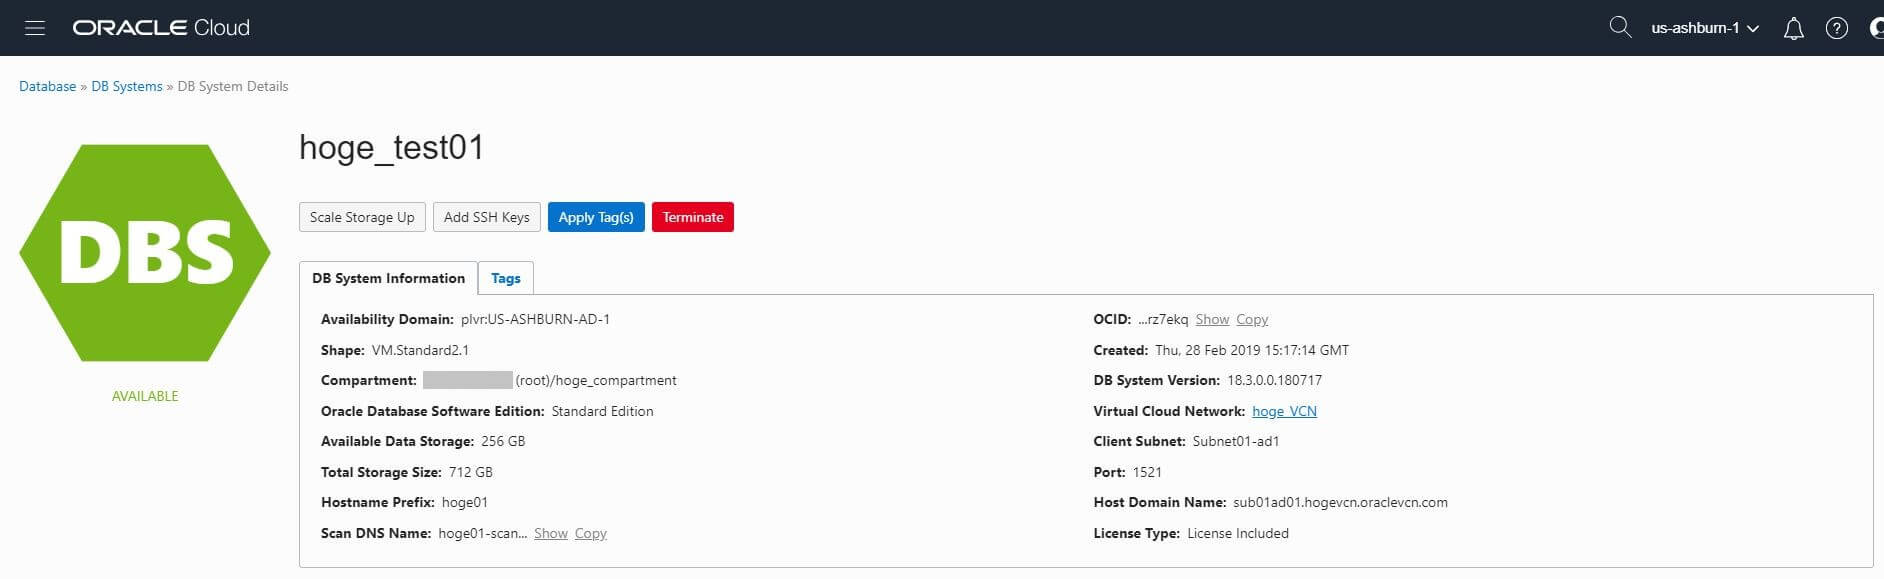This screenshot has width=1884, height=579.
Task: Click available data storage 256 GB
Action: click(503, 441)
